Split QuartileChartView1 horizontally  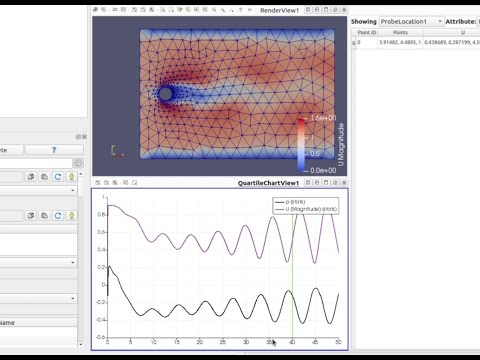(x=308, y=183)
